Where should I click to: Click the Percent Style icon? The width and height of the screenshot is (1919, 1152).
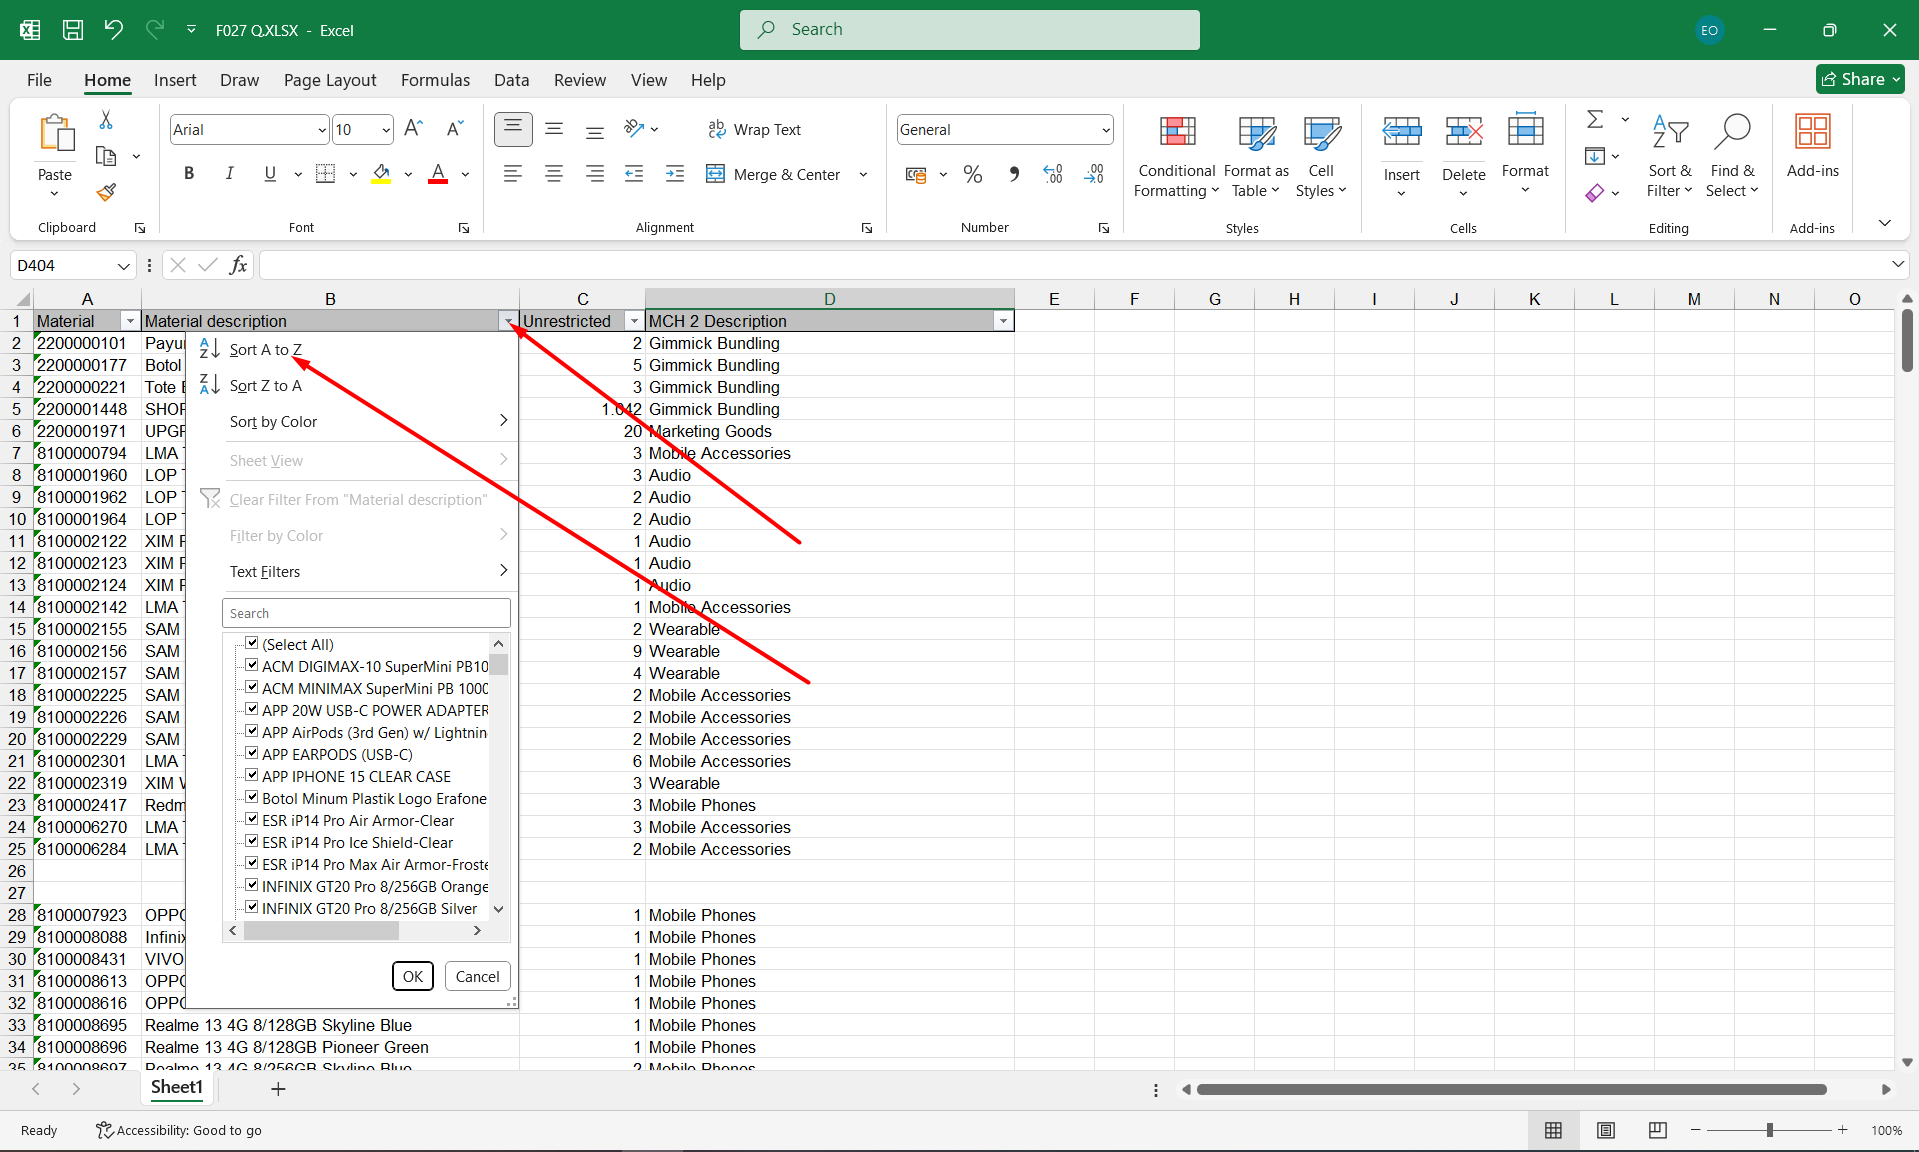click(972, 174)
